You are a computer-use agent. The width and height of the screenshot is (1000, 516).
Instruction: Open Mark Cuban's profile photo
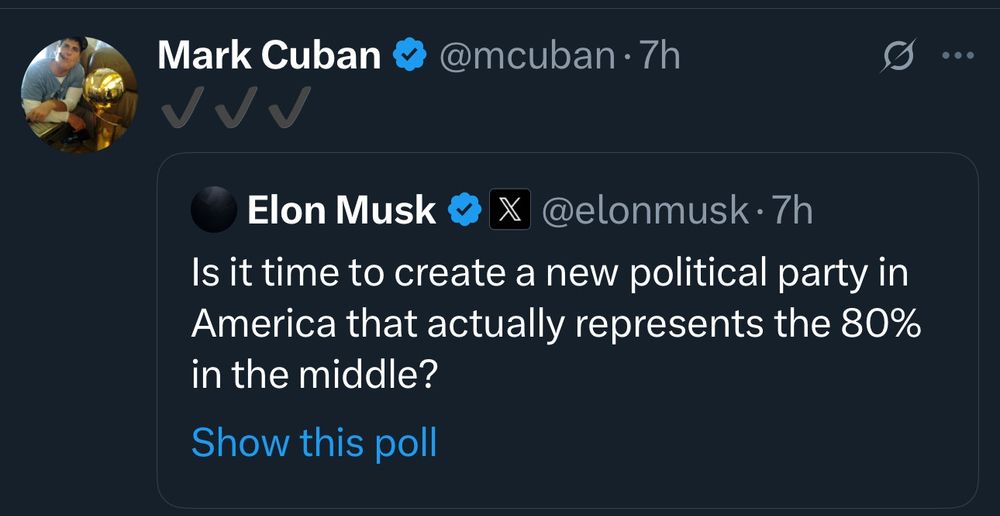76,95
